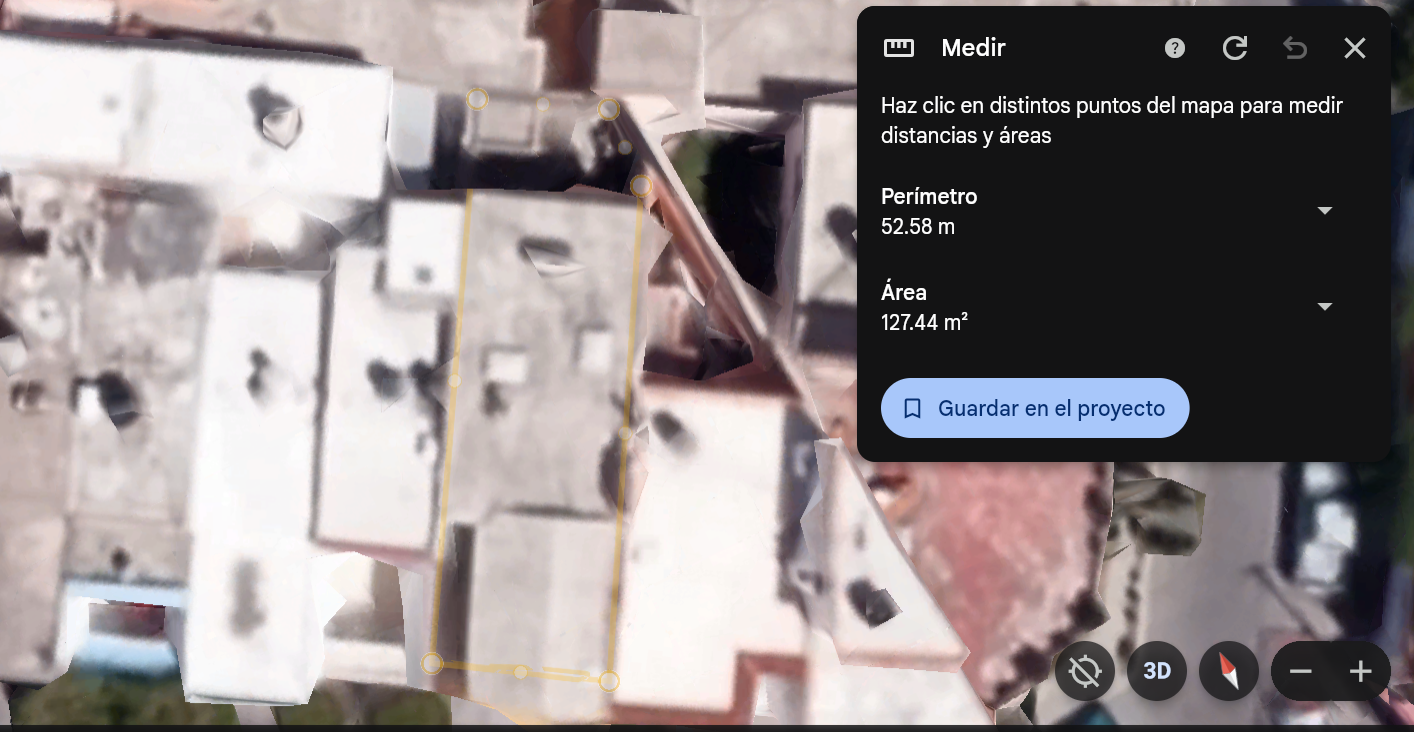Select the perimeter value 52.58 m
Viewport: 1414px width, 732px height.
coord(918,227)
